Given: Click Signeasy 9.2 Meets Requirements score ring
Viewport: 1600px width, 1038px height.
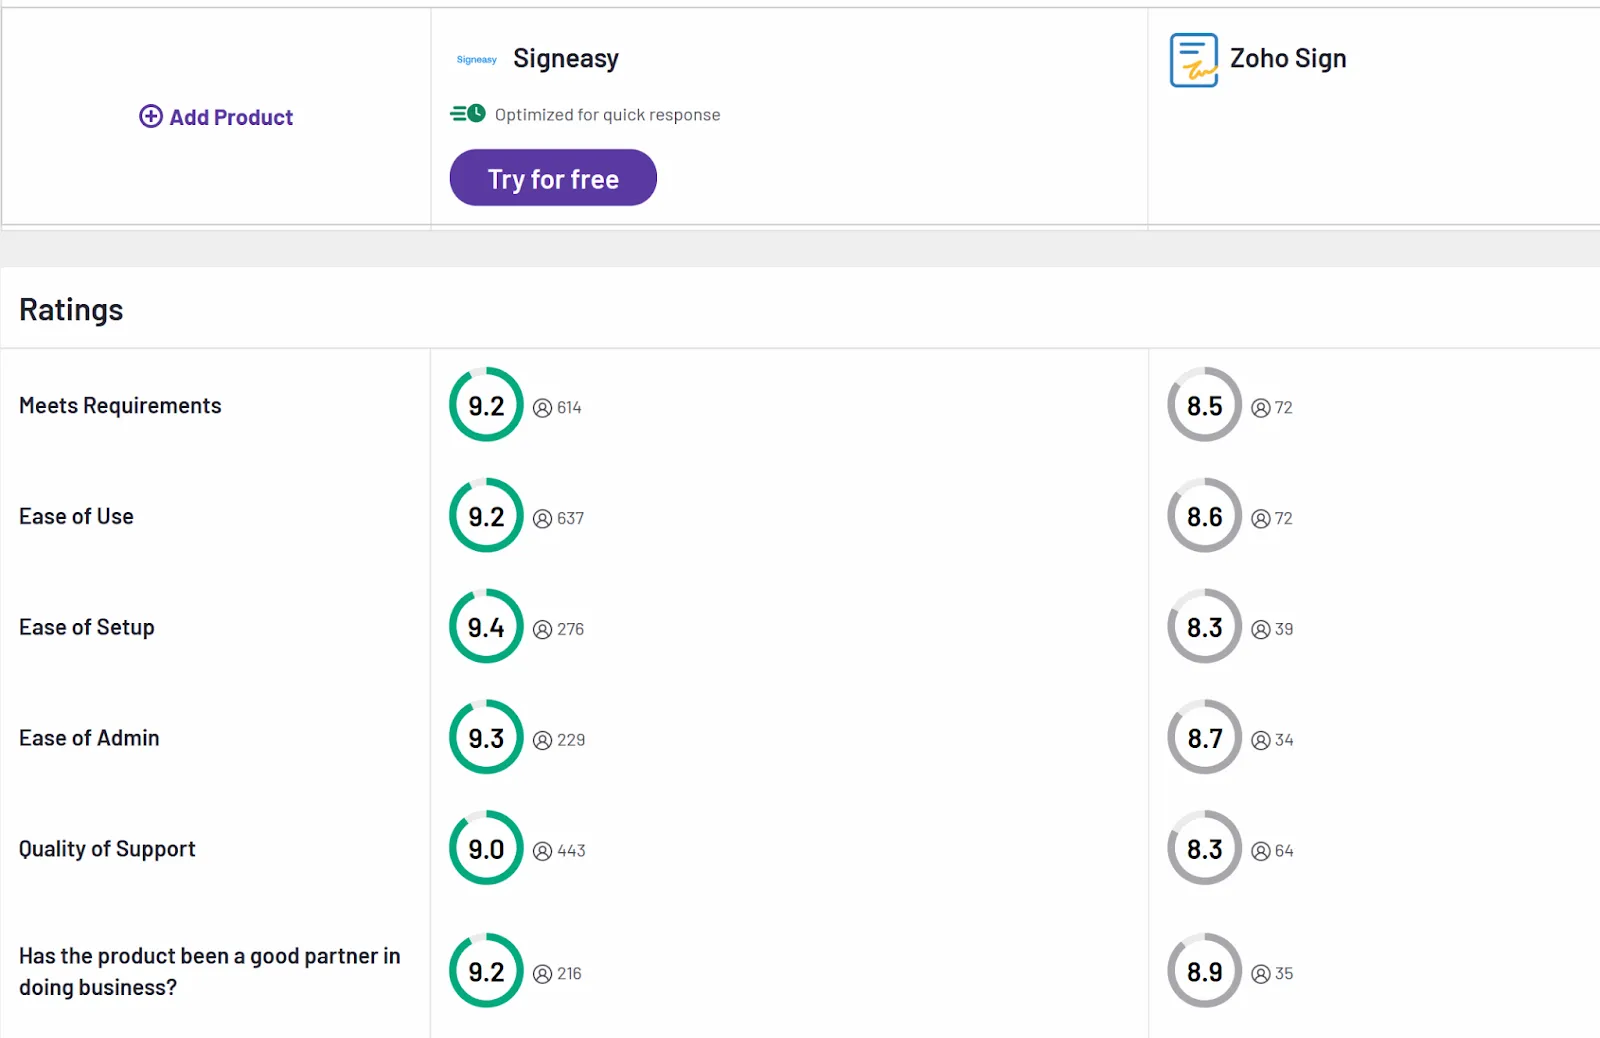Looking at the screenshot, I should point(486,405).
